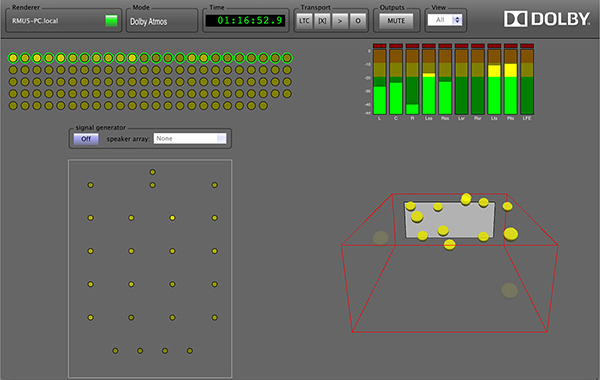This screenshot has height=380, width=600.
Task: Start playback with the > transport button
Action: (340, 21)
